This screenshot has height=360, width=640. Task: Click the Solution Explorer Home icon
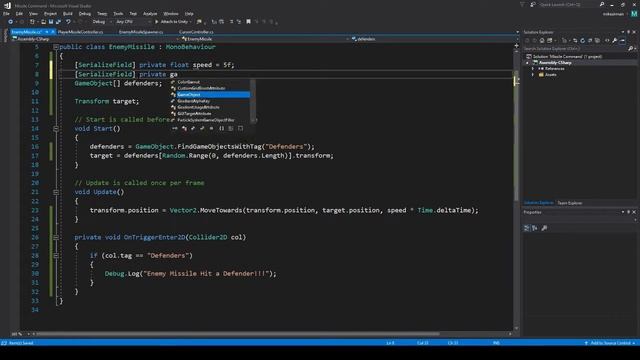tap(542, 40)
